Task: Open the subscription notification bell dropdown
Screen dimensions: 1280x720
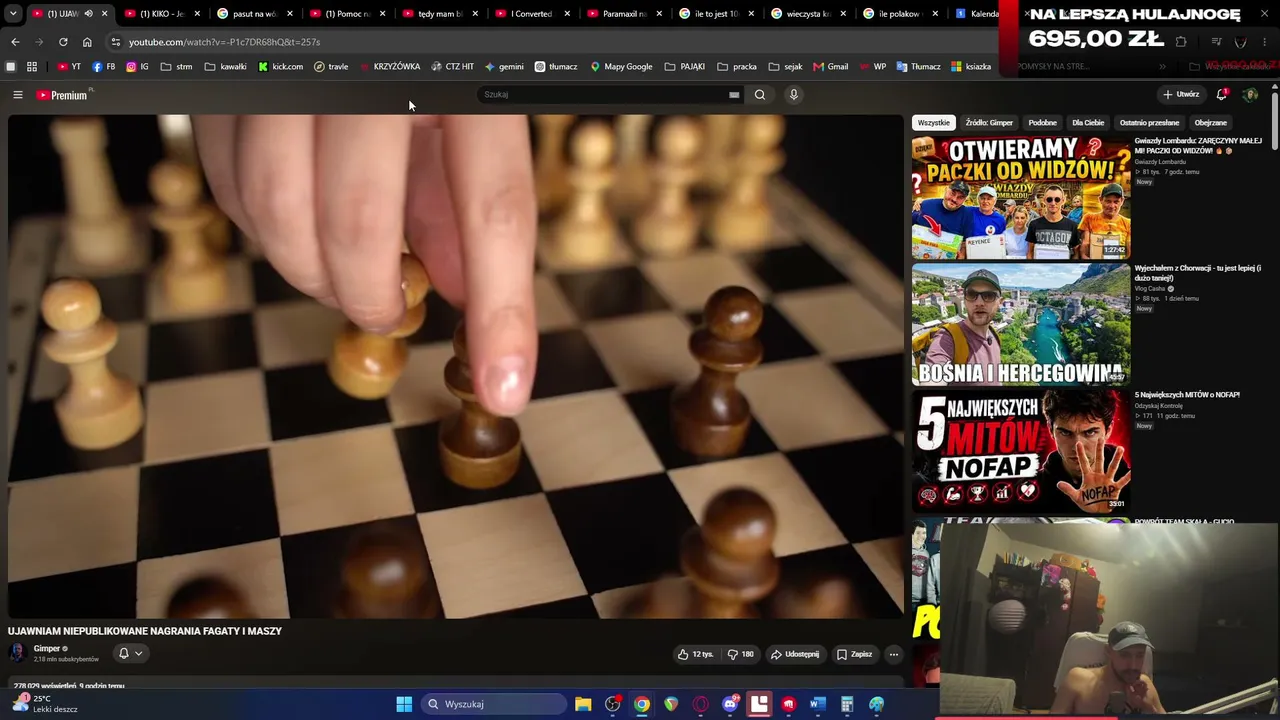Action: [x=130, y=653]
